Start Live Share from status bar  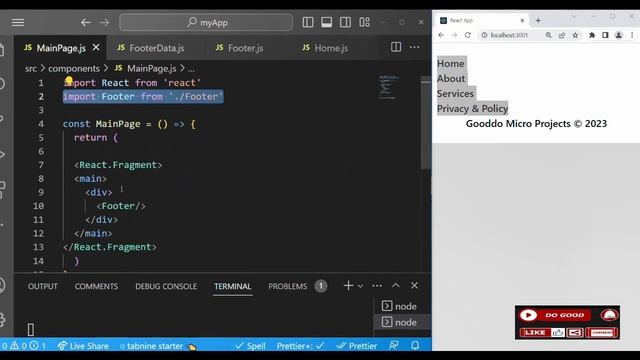coord(83,346)
